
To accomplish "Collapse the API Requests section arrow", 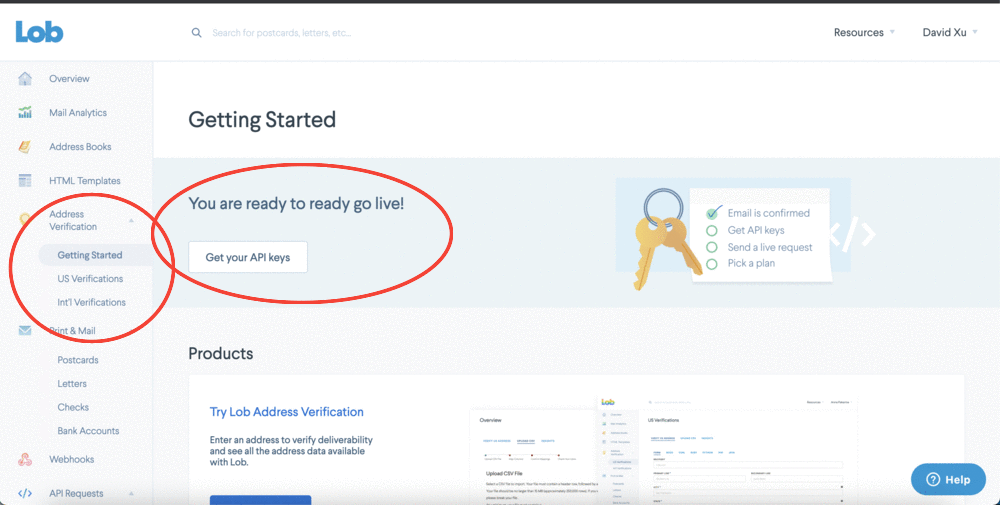I will [131, 493].
